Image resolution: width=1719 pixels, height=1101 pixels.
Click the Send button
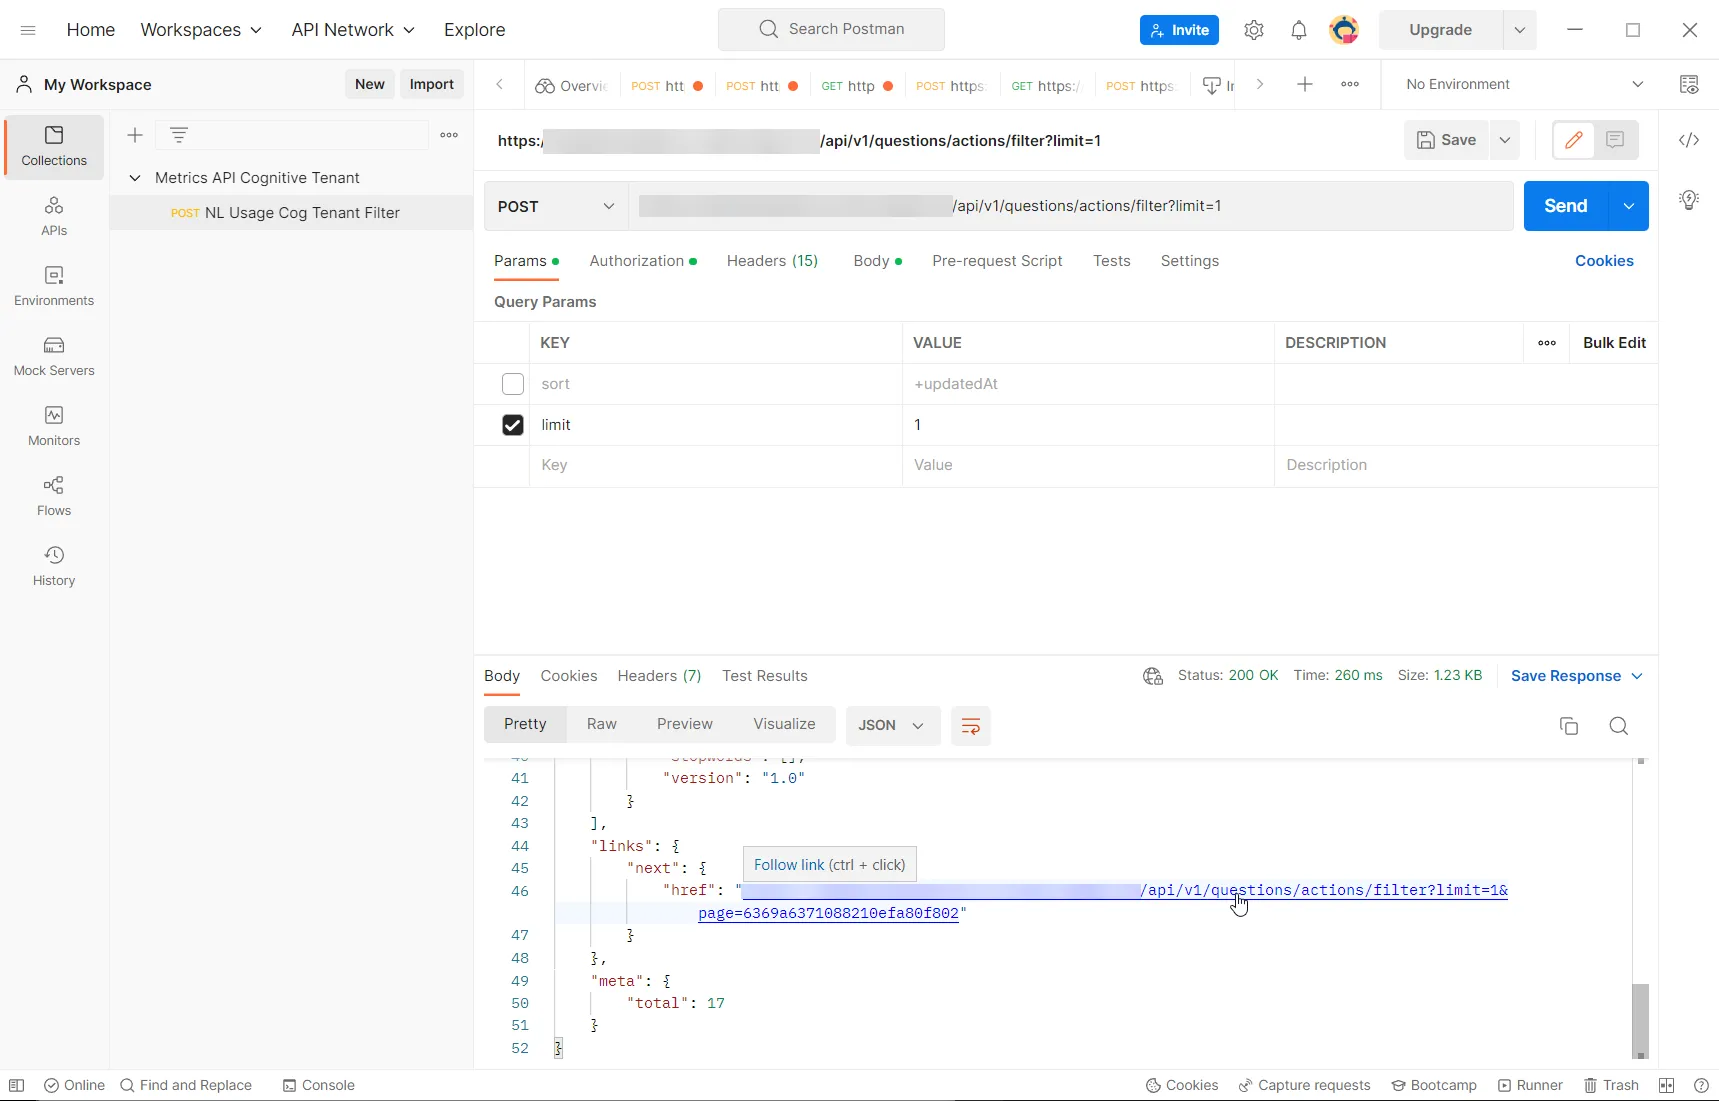coord(1565,205)
